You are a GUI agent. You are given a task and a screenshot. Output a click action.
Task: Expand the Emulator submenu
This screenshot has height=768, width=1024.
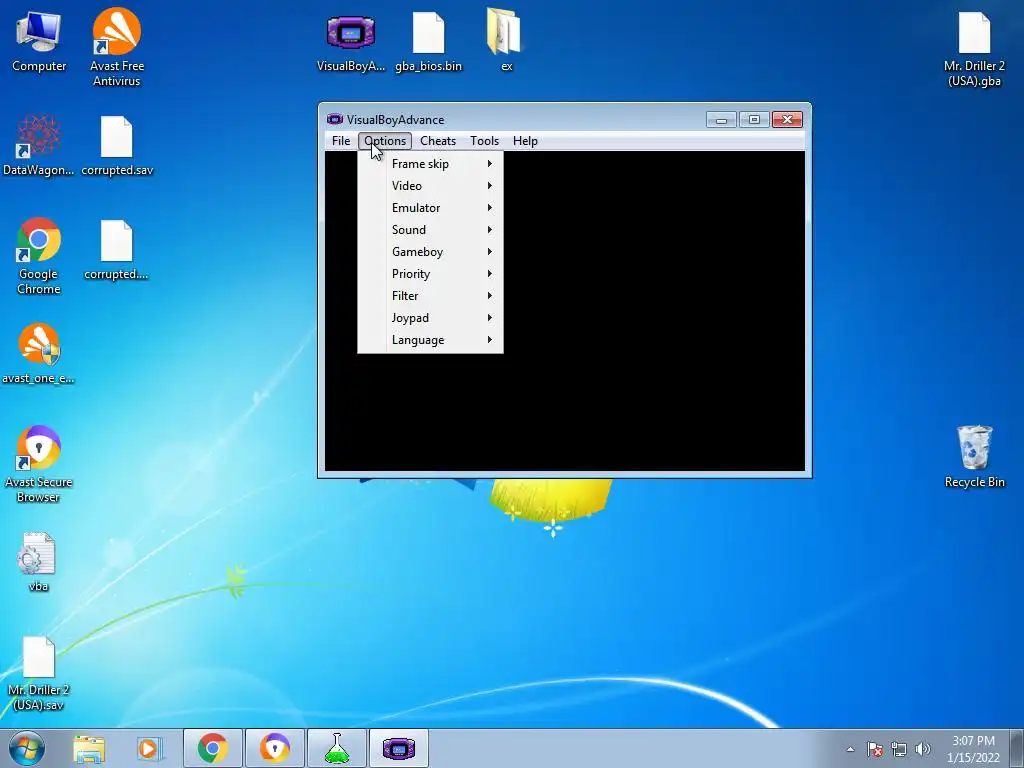430,208
